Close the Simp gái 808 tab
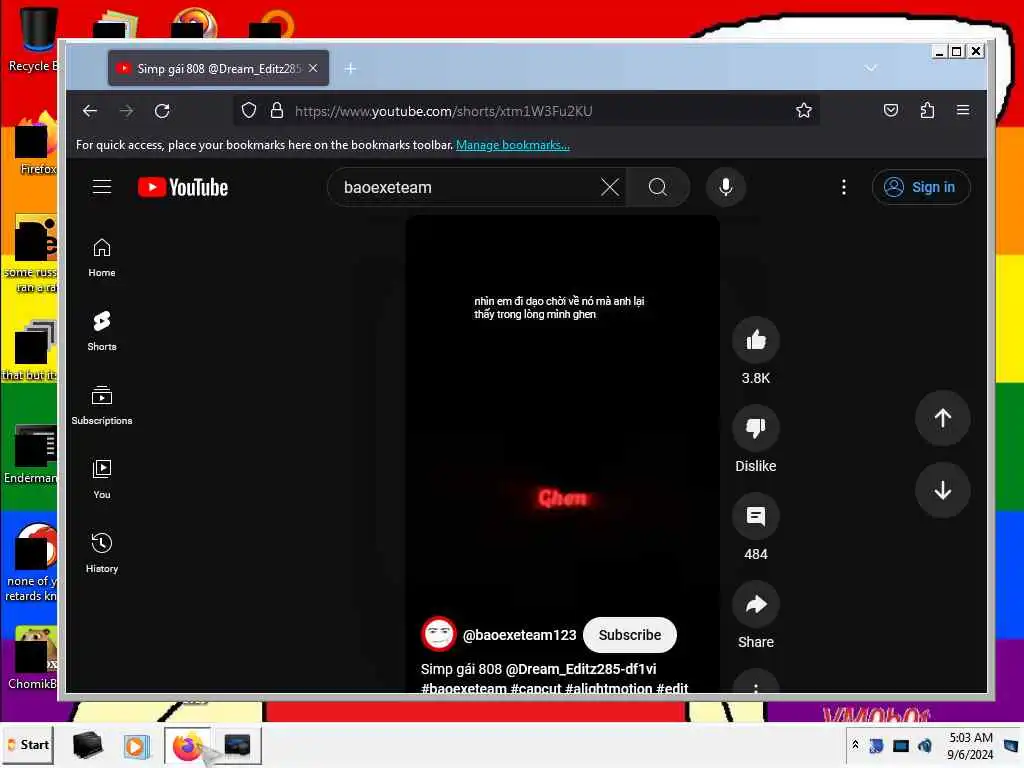This screenshot has width=1024, height=768. tap(313, 68)
